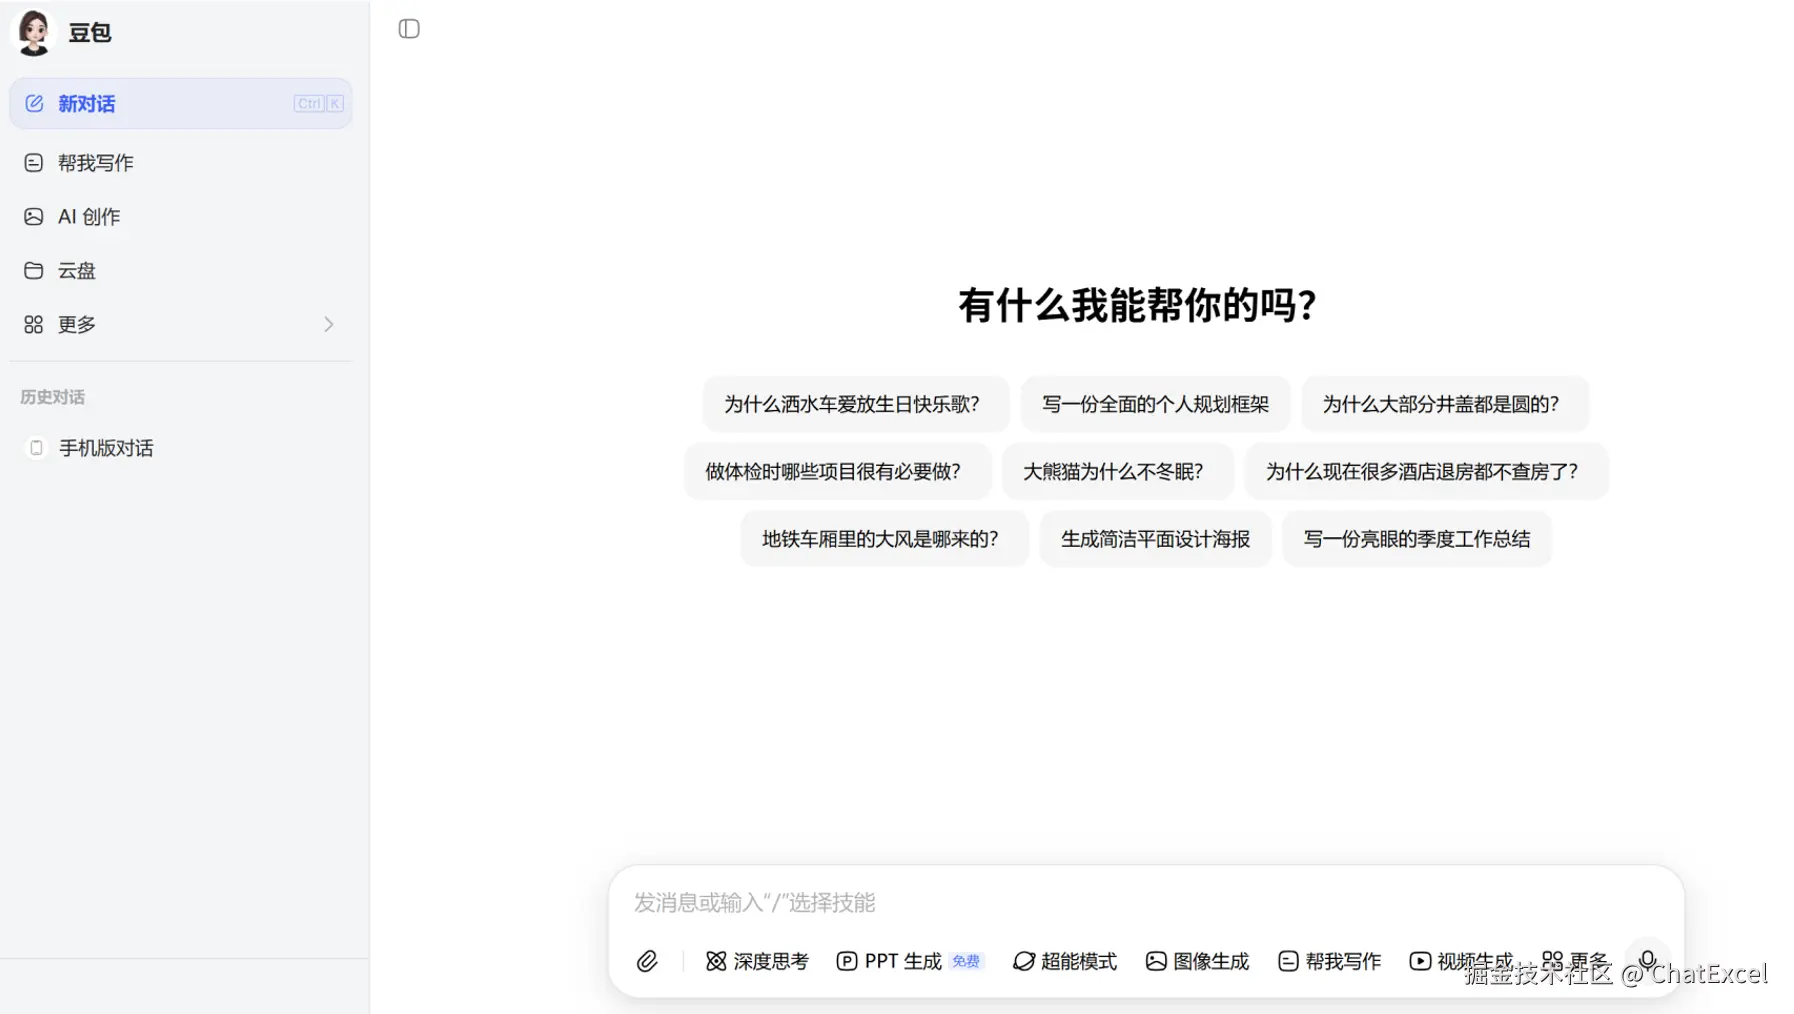The width and height of the screenshot is (1794, 1014).
Task: Click the 图像生成 picture icon
Action: [1156, 961]
